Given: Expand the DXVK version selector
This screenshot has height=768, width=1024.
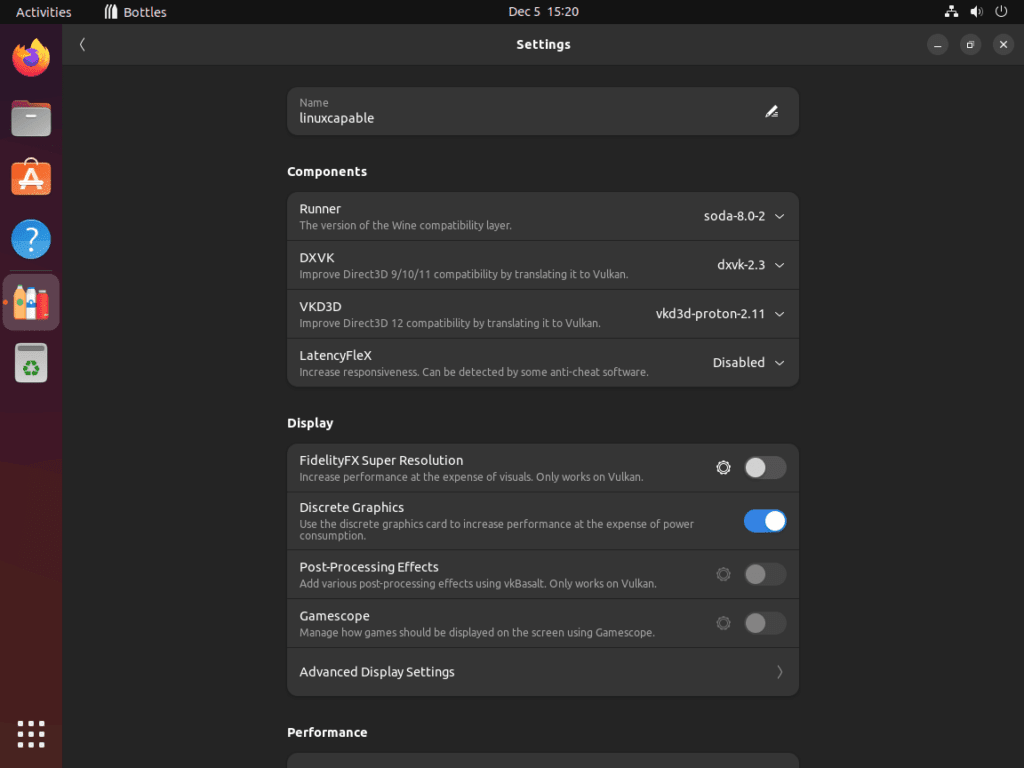Looking at the screenshot, I should point(746,264).
